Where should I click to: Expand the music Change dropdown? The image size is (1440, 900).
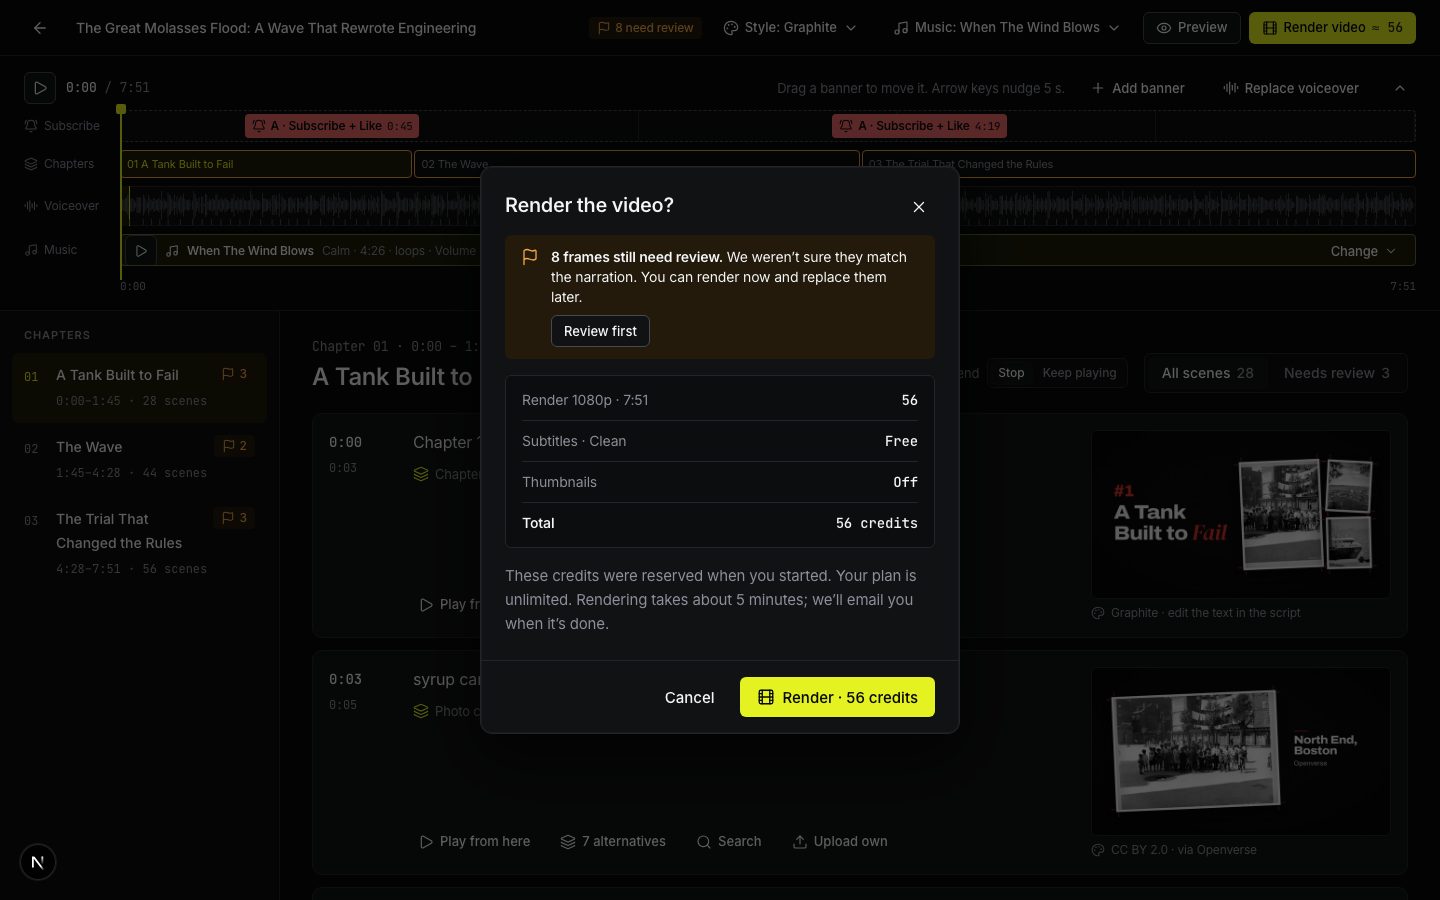pos(1362,251)
